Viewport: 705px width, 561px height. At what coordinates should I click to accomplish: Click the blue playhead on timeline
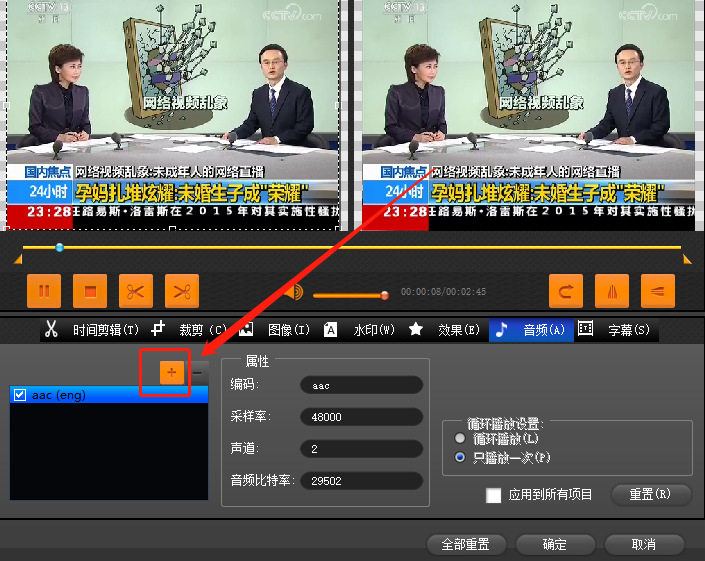point(59,247)
